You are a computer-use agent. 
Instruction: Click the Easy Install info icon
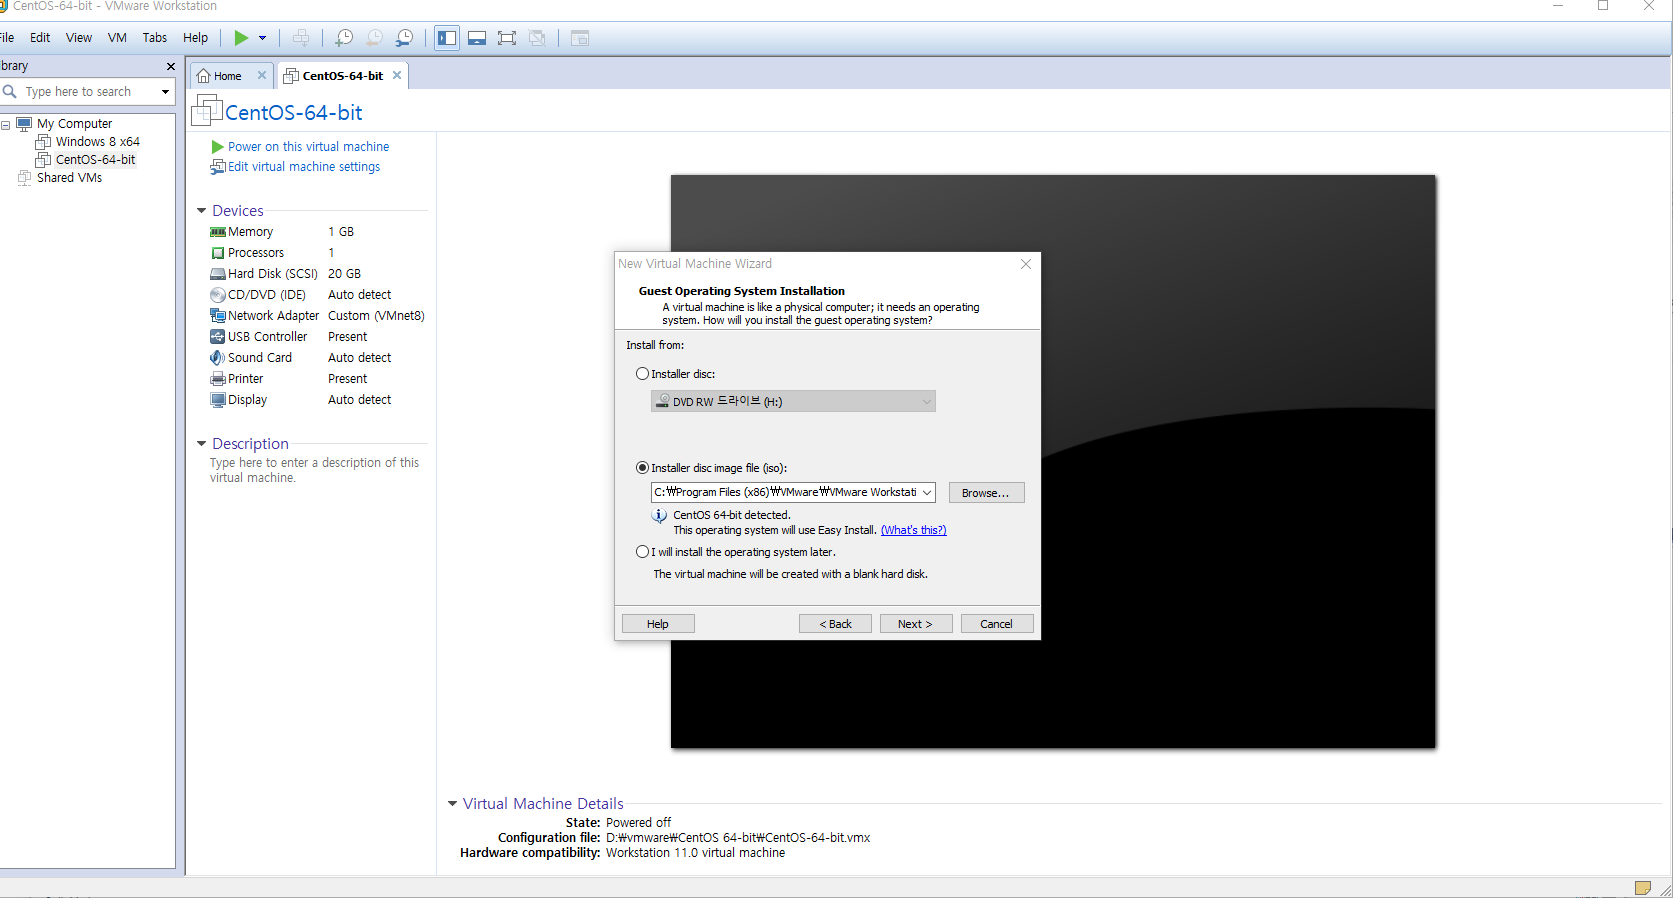(x=659, y=516)
